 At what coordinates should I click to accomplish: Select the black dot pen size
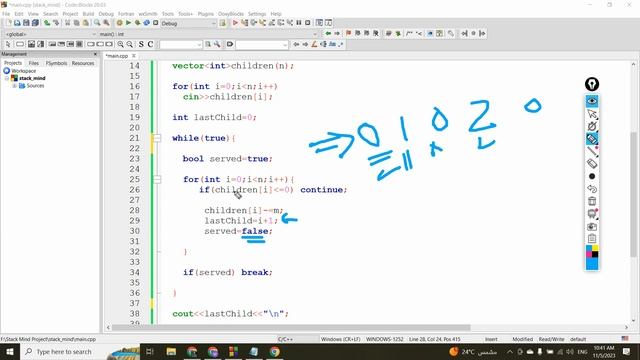592,176
